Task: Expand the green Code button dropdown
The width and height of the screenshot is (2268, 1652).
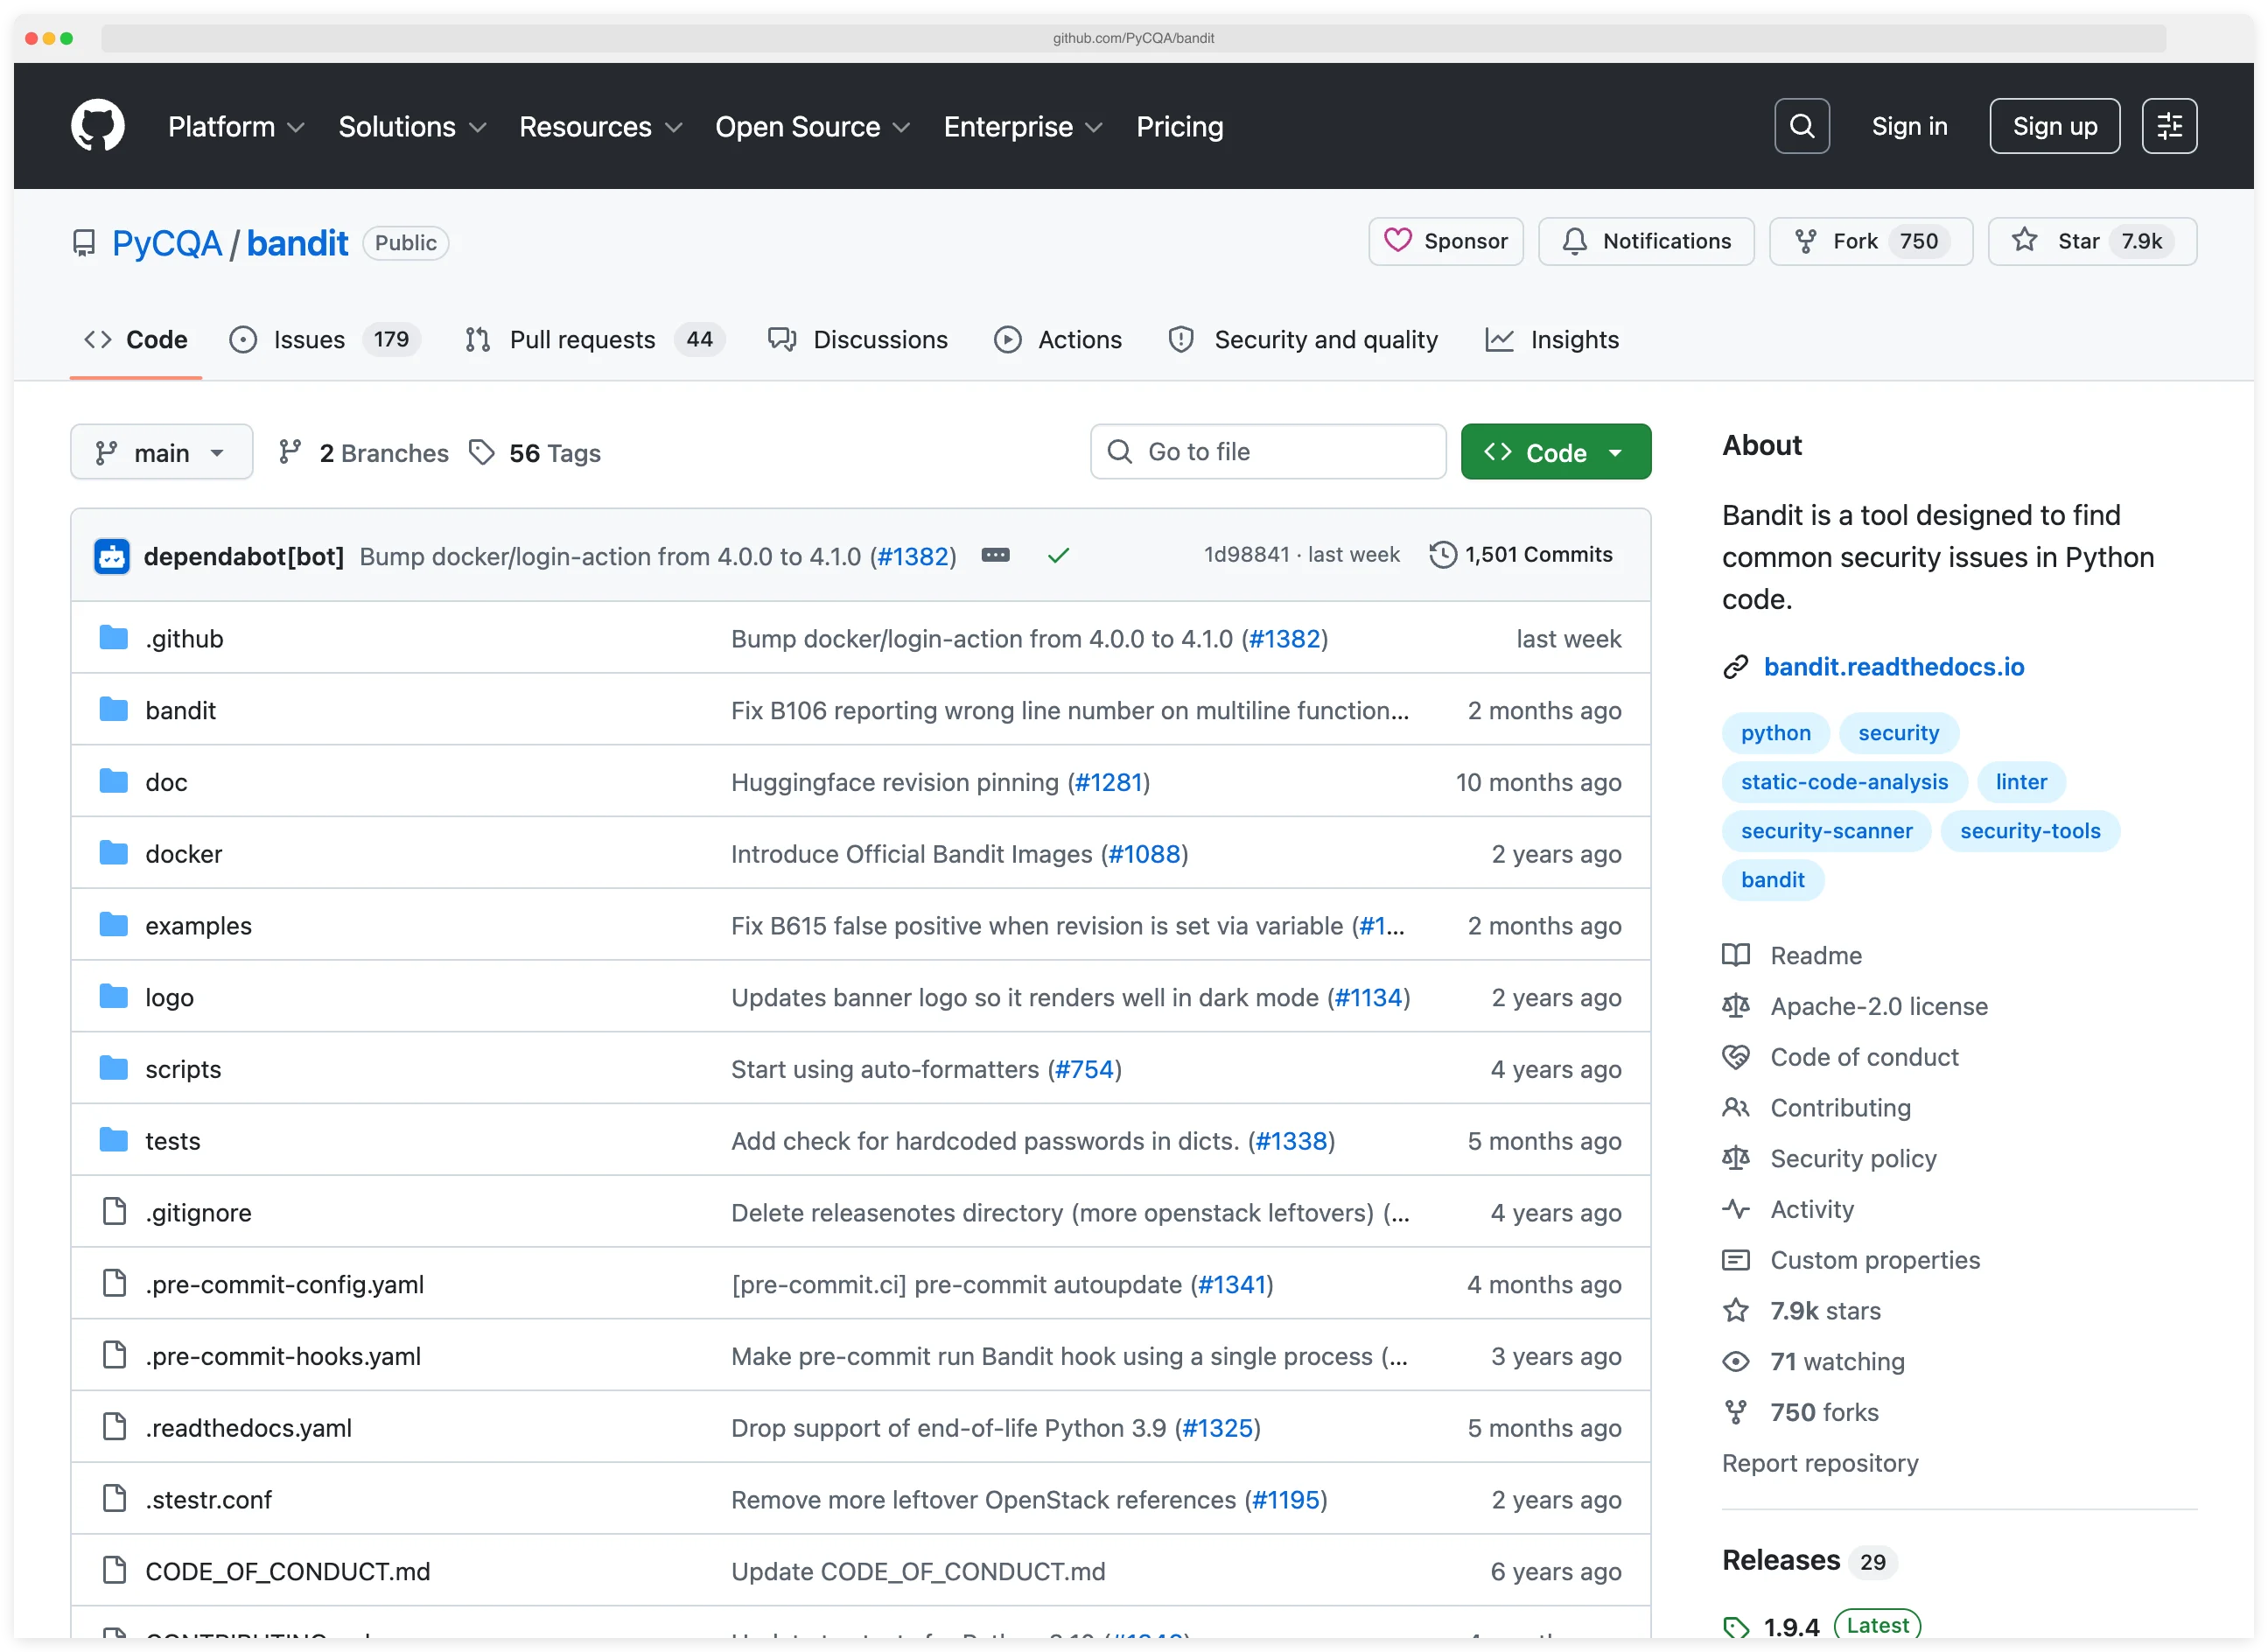Action: coord(1617,451)
